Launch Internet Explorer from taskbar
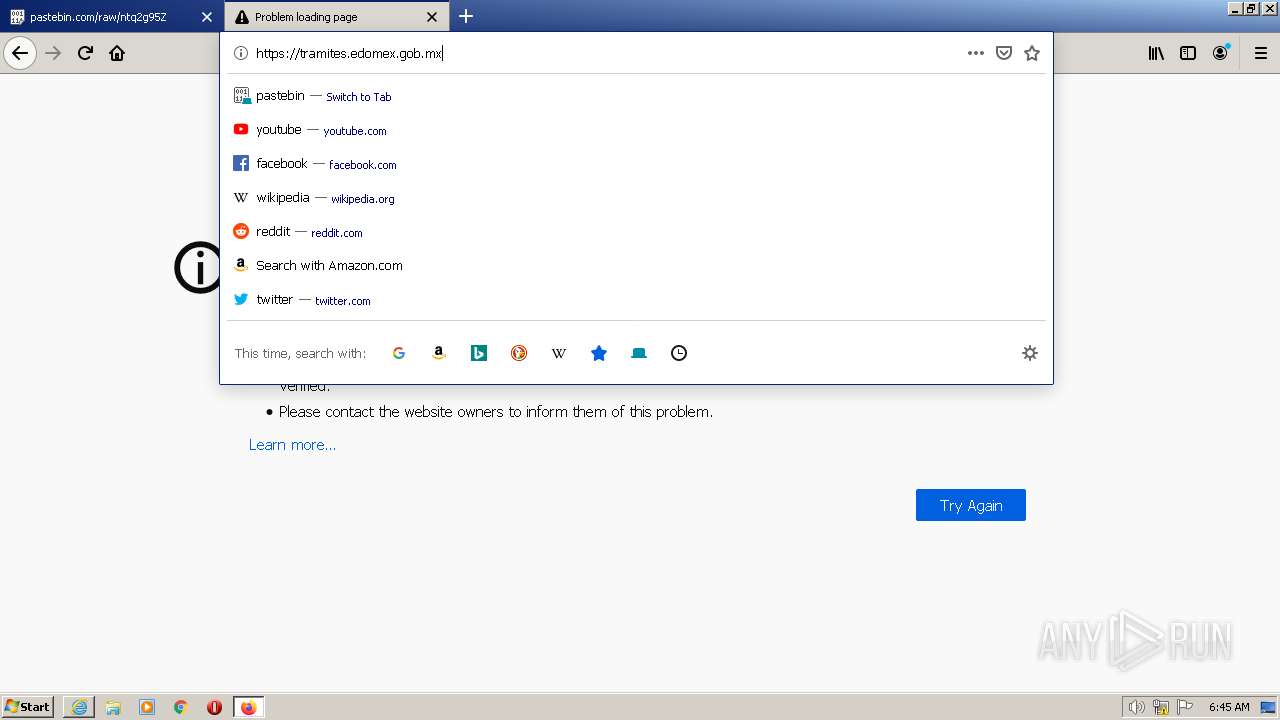 [x=79, y=707]
